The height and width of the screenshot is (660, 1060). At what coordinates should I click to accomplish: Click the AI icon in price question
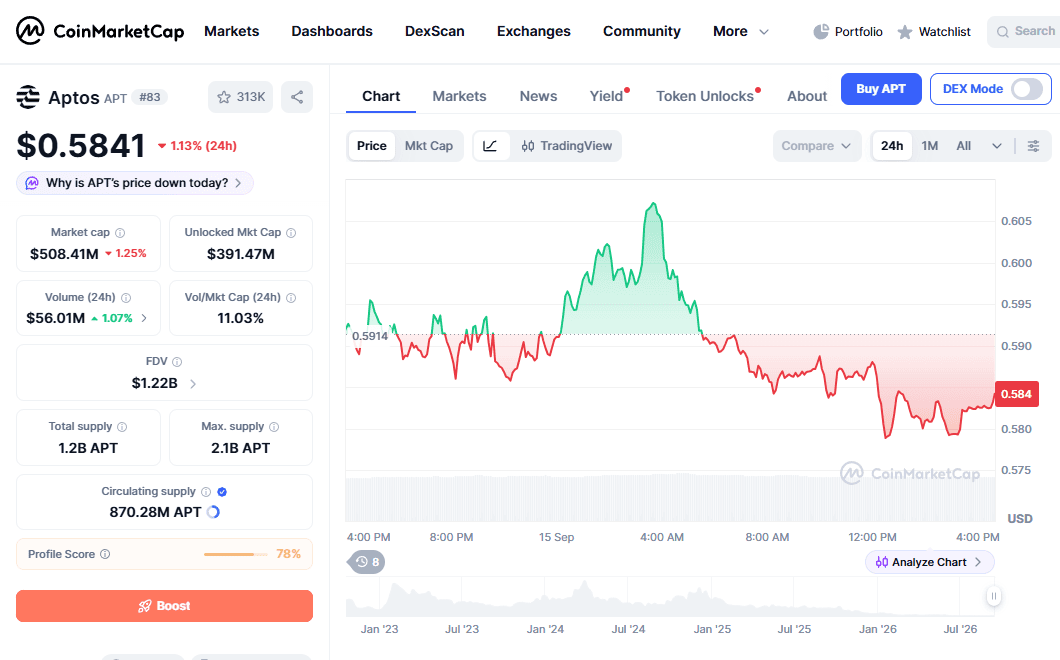[x=32, y=183]
